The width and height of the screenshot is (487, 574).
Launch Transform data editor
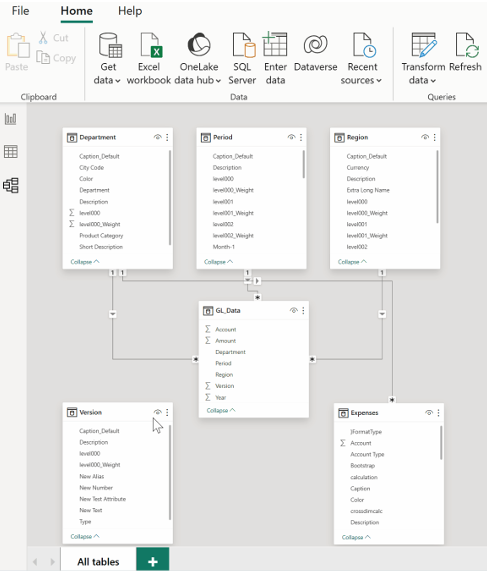[x=423, y=58]
